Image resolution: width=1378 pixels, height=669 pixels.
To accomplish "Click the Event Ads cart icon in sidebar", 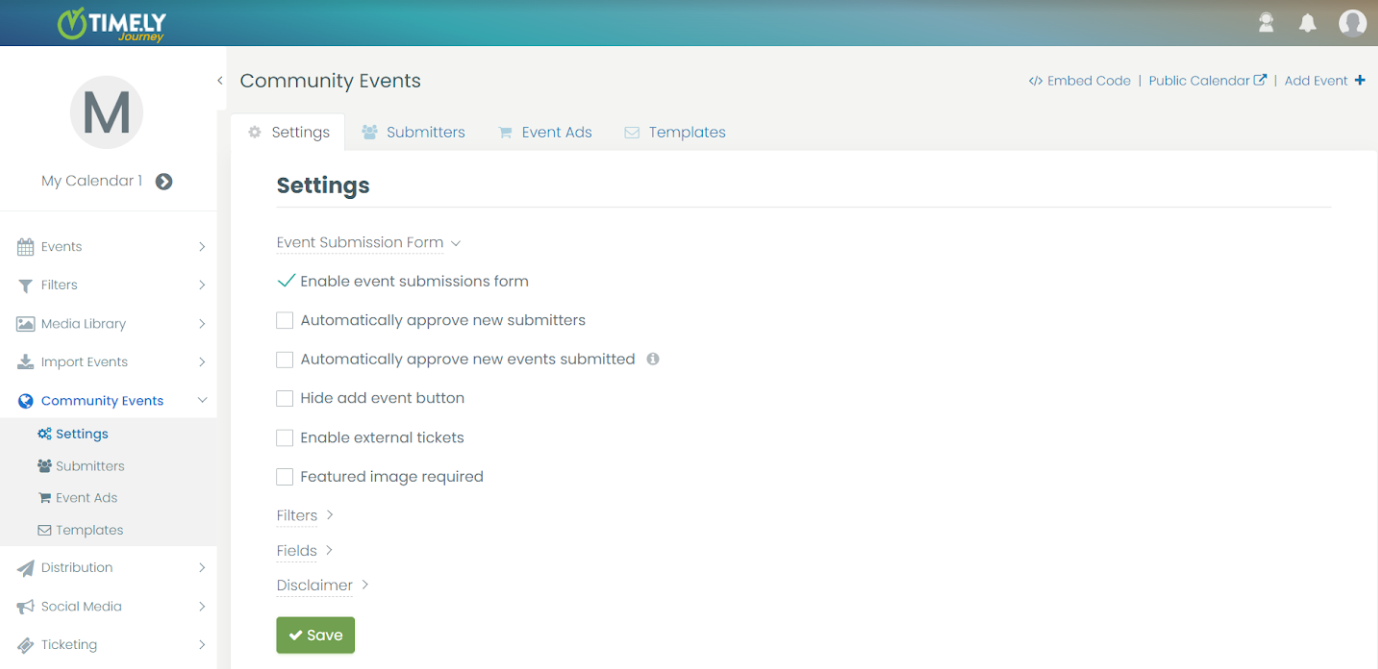I will (44, 498).
